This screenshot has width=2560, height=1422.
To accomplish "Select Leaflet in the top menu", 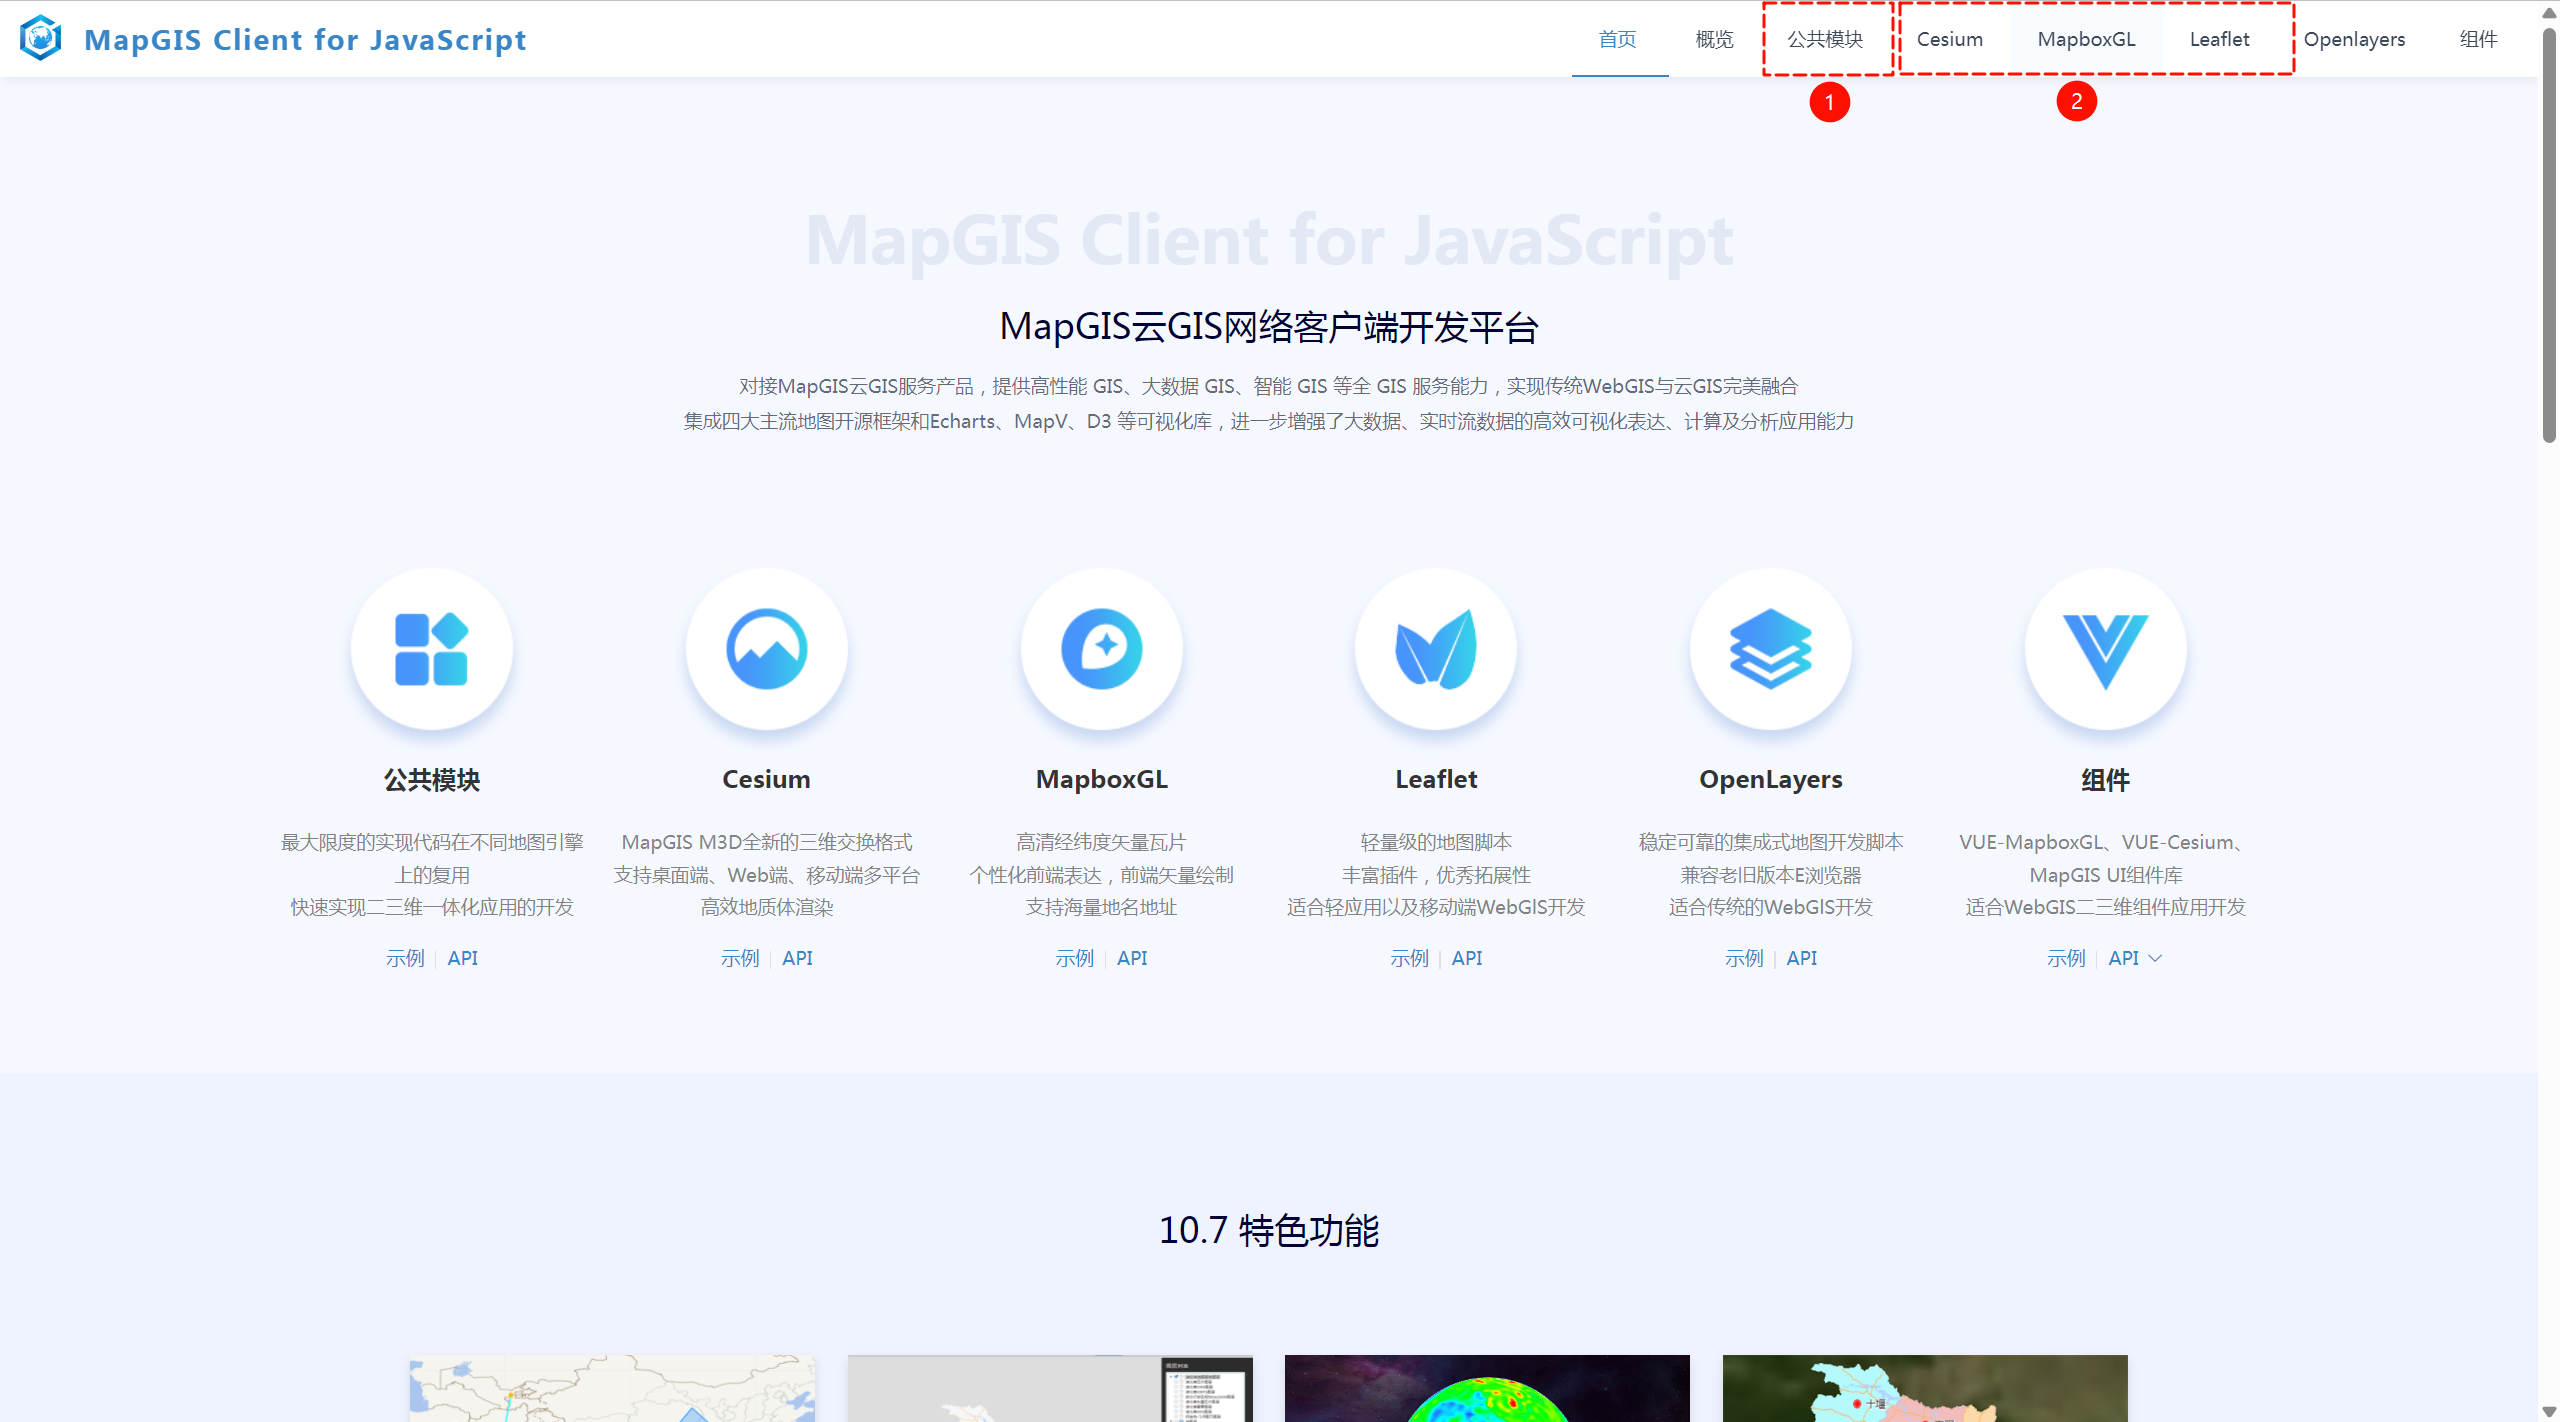I will coord(2219,40).
